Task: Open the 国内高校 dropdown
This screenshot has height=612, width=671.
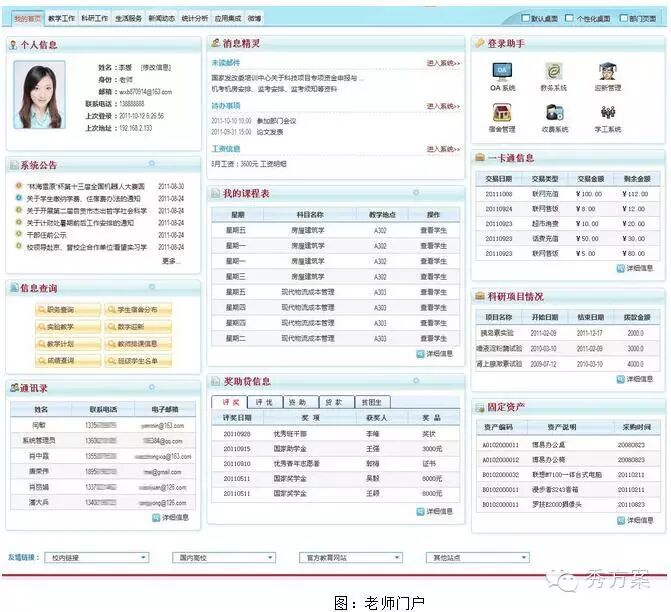Action: (224, 558)
